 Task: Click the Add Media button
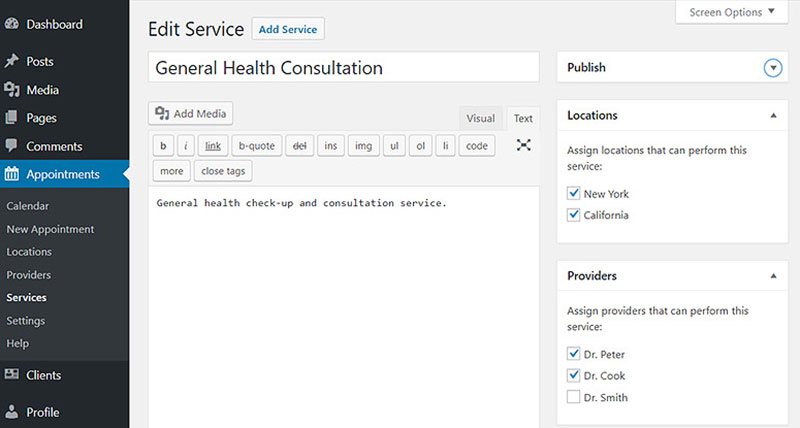[190, 113]
